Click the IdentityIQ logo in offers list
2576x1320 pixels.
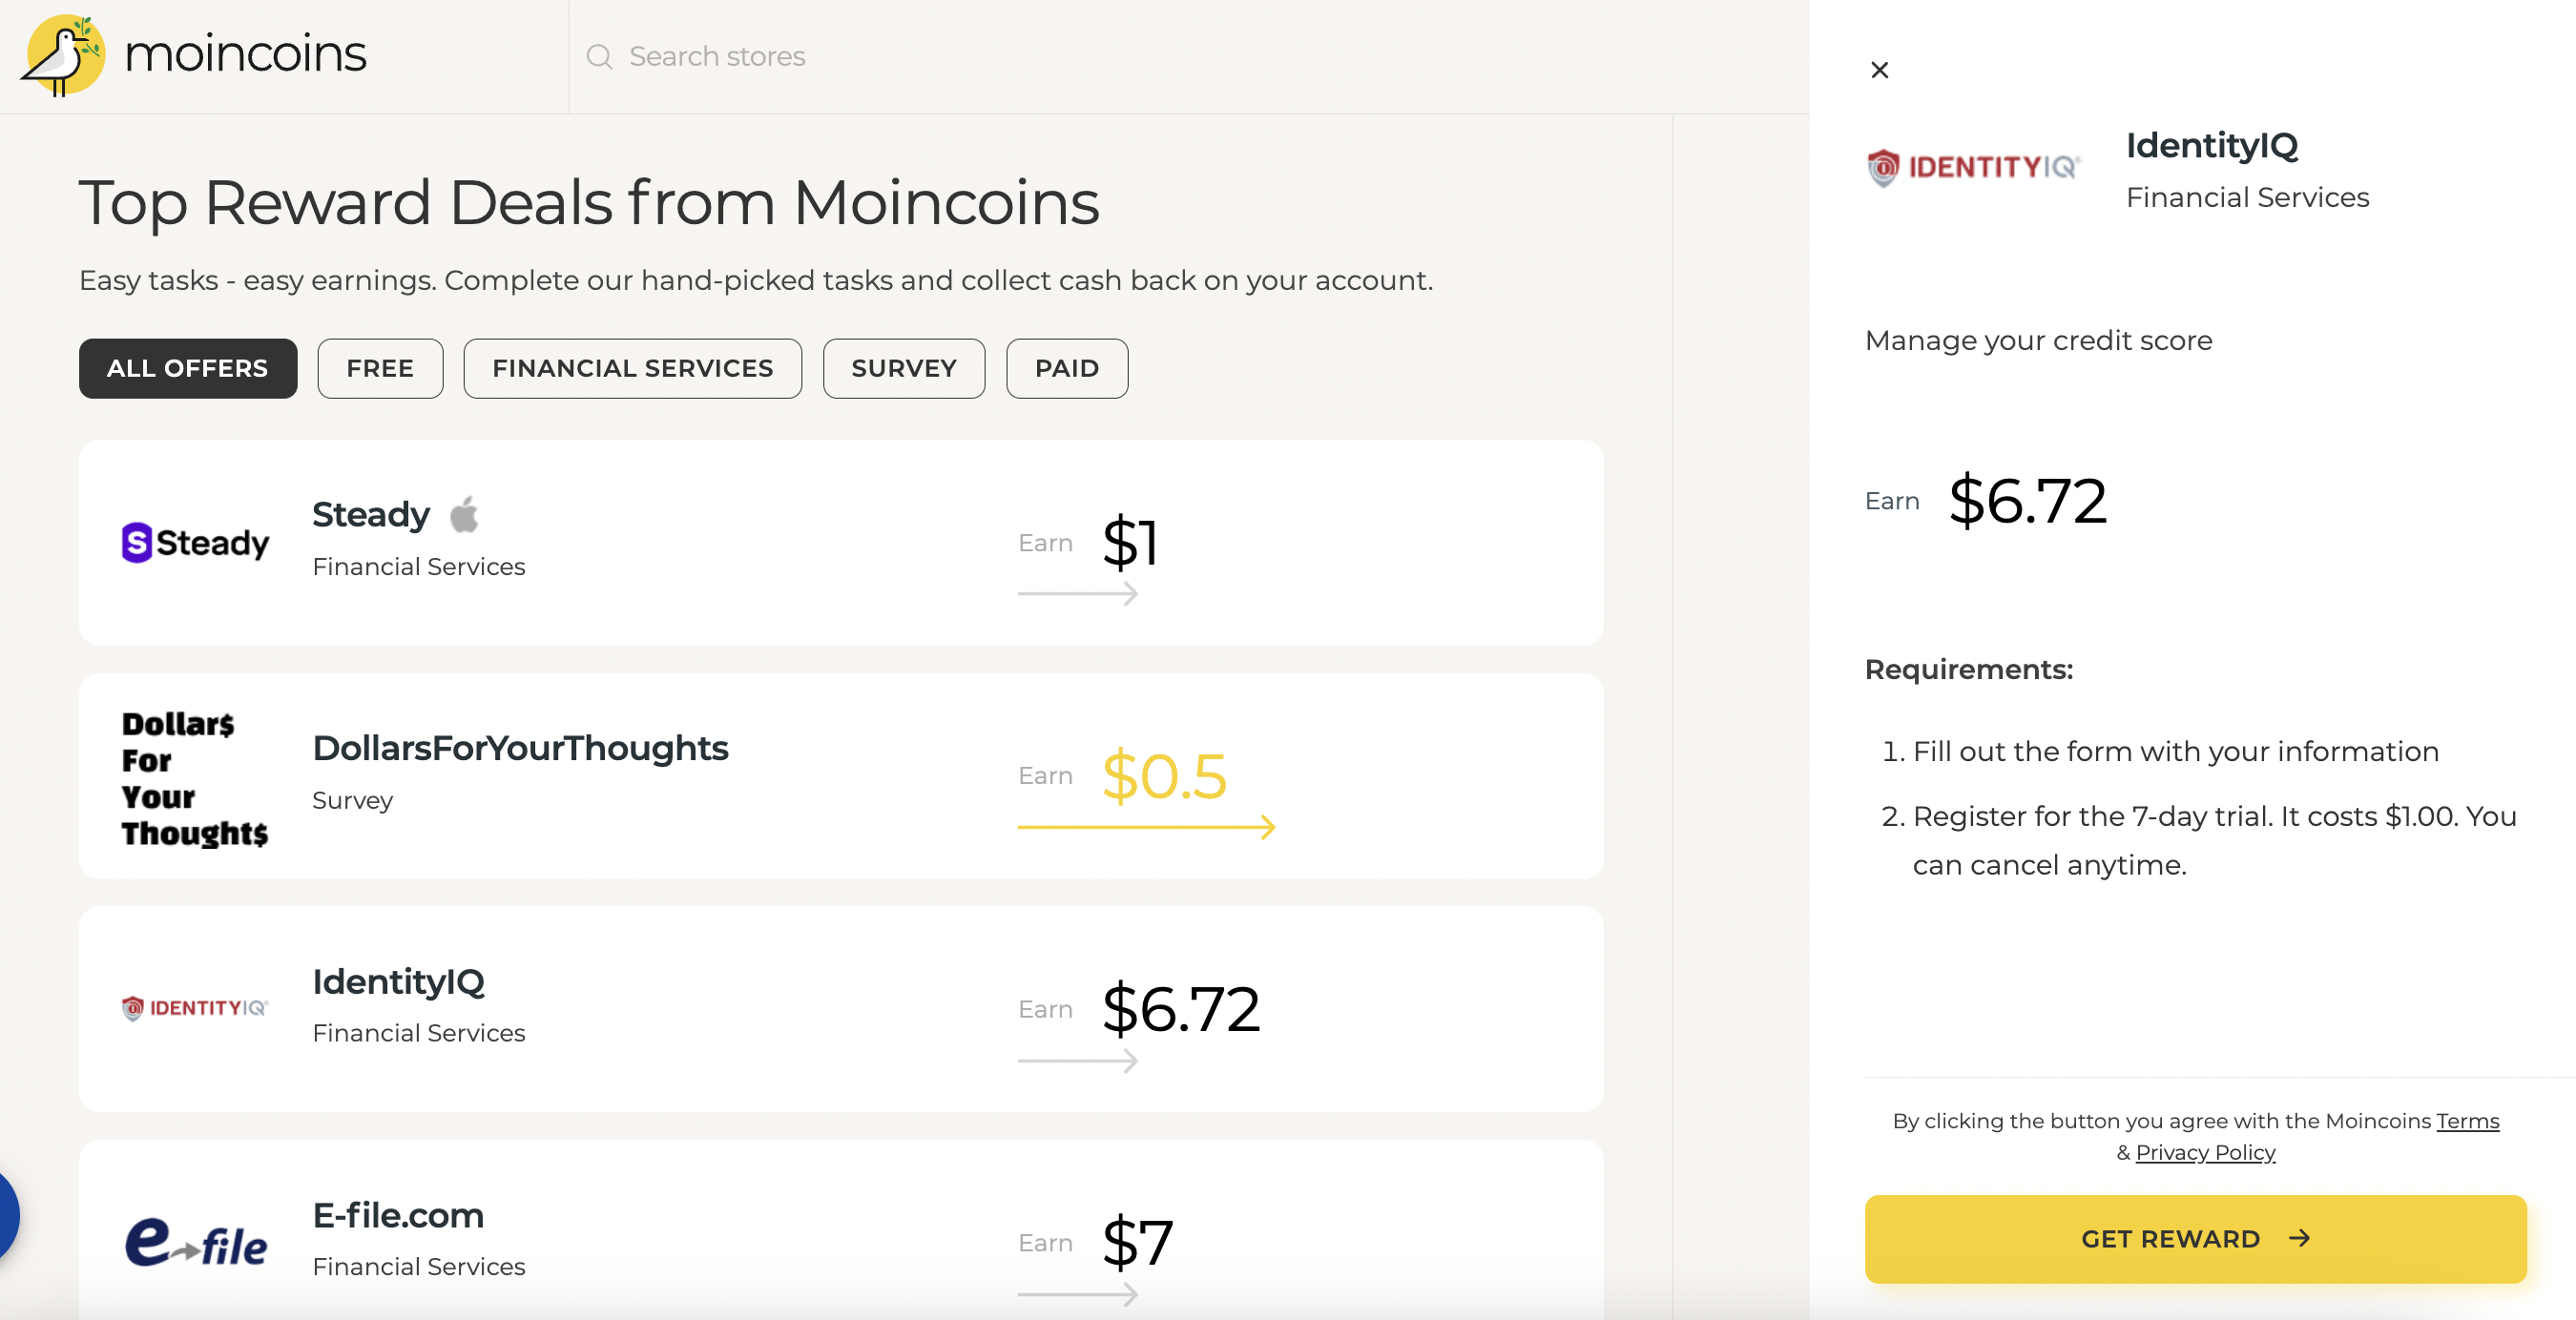pyautogui.click(x=195, y=1008)
